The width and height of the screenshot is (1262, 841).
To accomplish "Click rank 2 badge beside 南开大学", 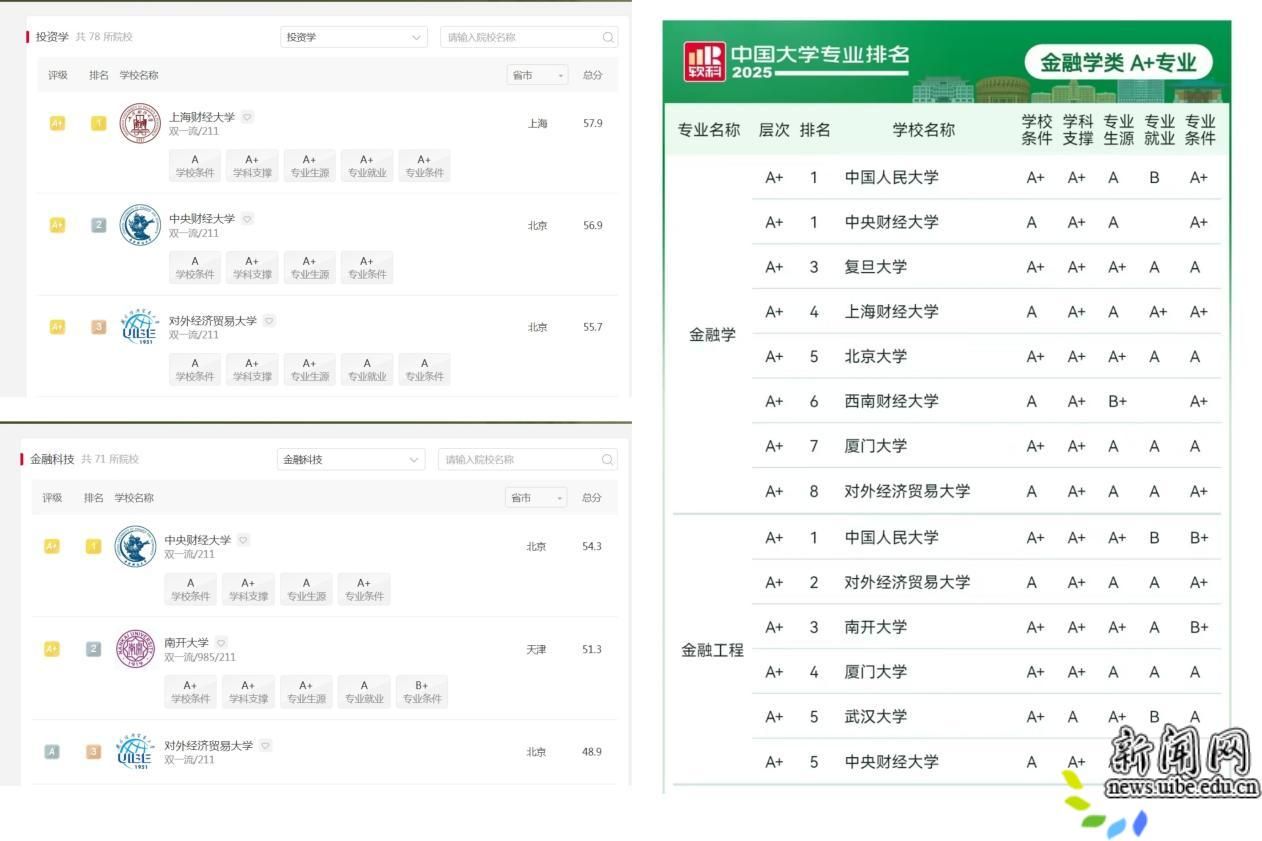I will click(x=93, y=649).
